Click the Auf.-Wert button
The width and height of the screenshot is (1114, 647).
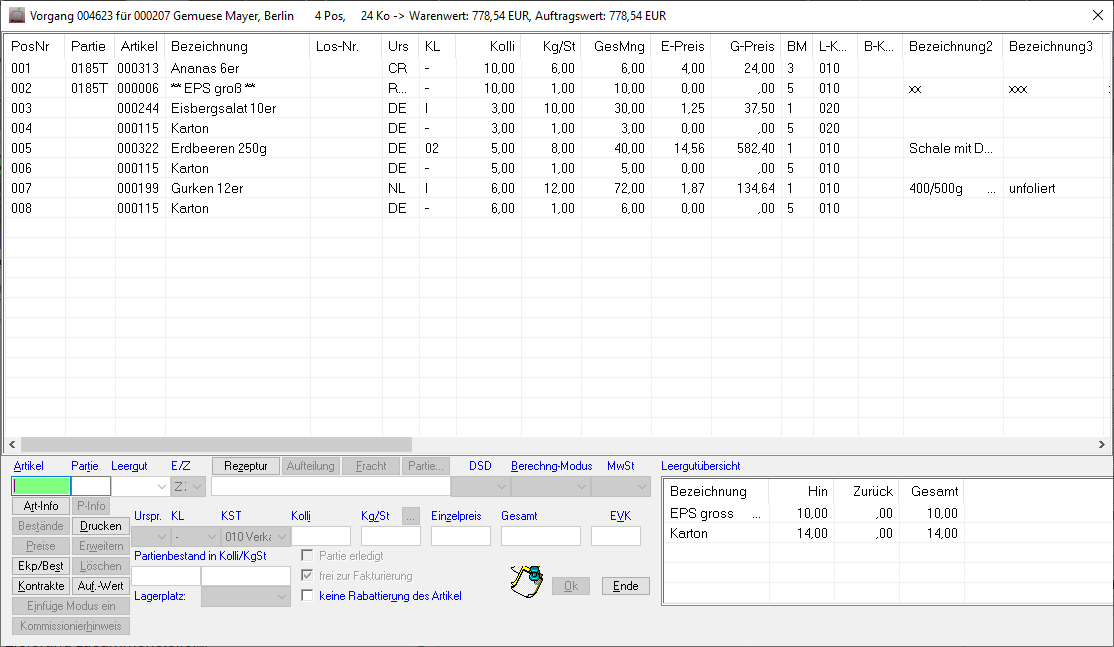101,585
